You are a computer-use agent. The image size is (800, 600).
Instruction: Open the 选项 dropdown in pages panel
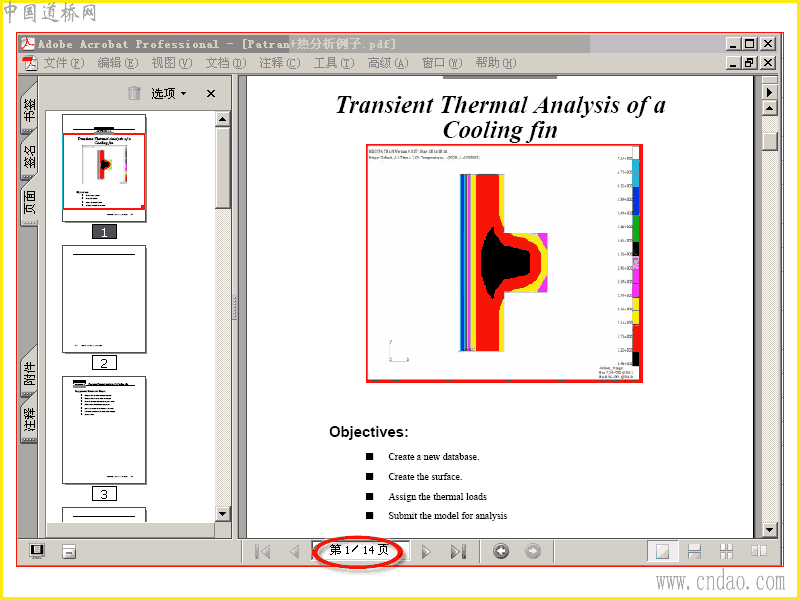168,93
